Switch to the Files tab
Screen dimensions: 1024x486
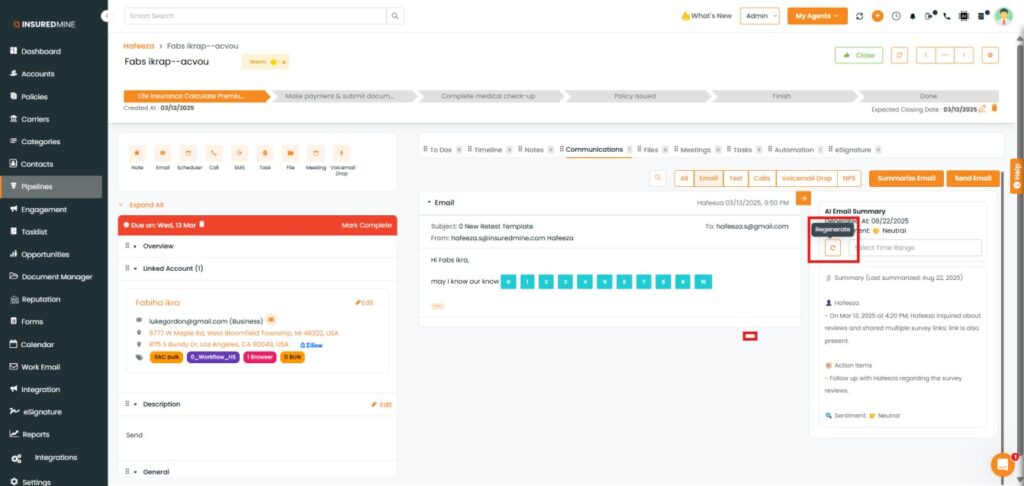[651, 150]
